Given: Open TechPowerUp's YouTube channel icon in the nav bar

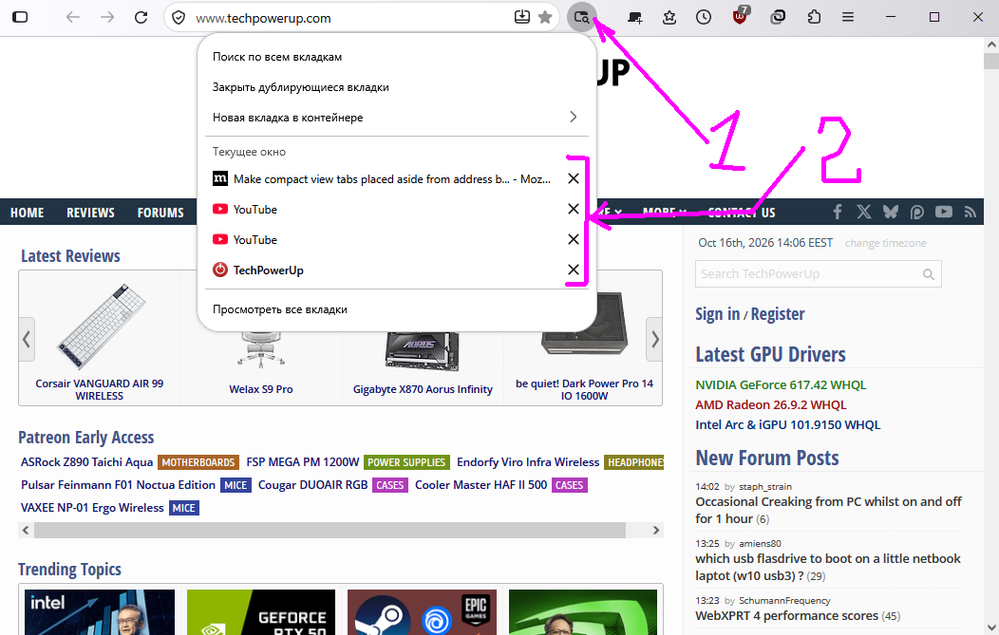Looking at the screenshot, I should click(944, 211).
